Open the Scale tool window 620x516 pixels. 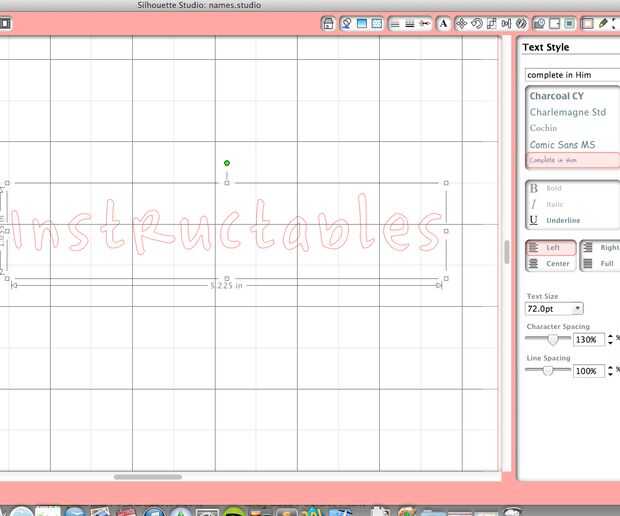coord(491,24)
